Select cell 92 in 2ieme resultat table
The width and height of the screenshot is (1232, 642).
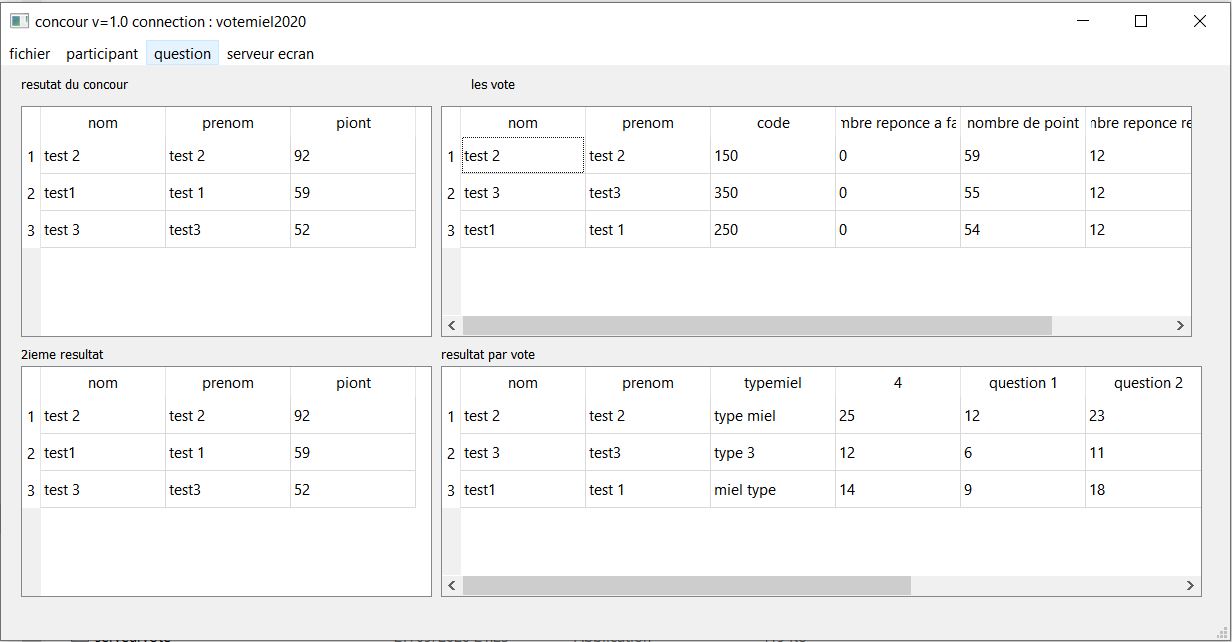coord(352,416)
